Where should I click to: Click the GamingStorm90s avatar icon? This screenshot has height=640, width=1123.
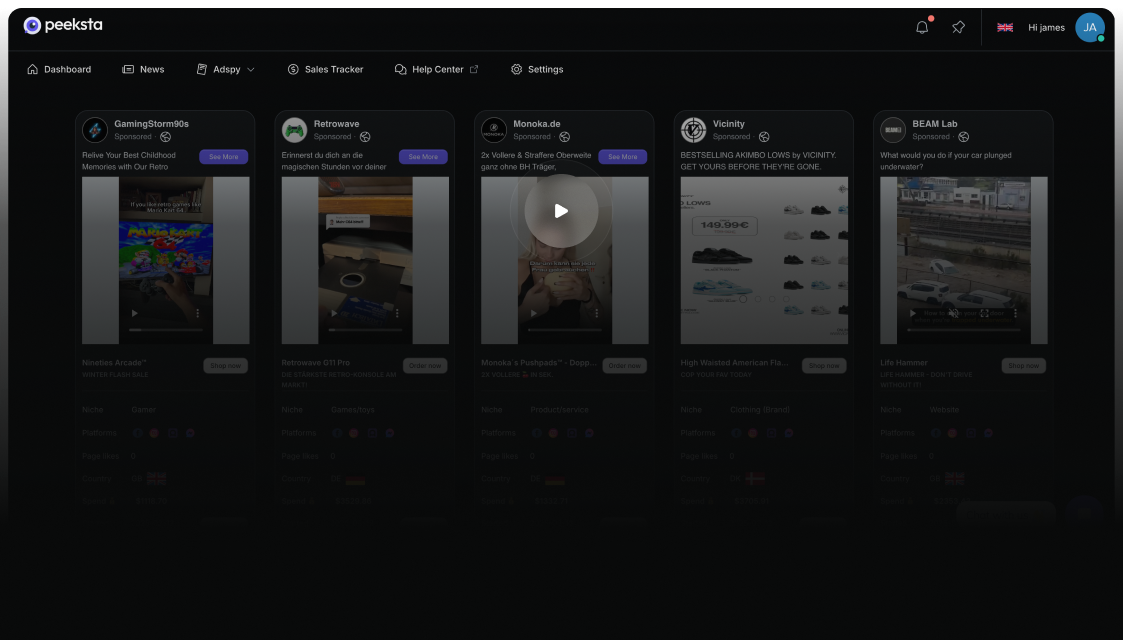coord(95,130)
